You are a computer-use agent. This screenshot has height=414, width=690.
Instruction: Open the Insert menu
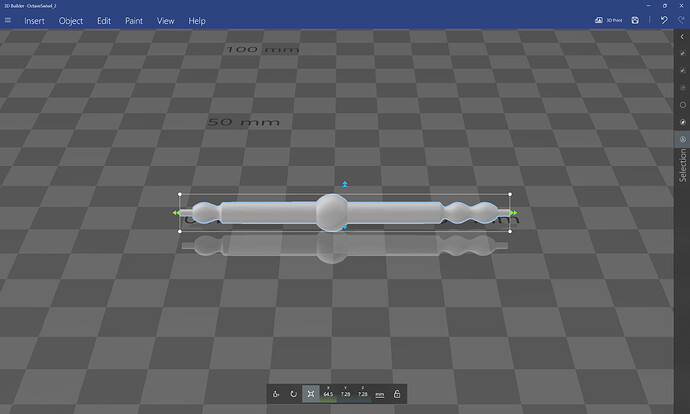click(34, 21)
